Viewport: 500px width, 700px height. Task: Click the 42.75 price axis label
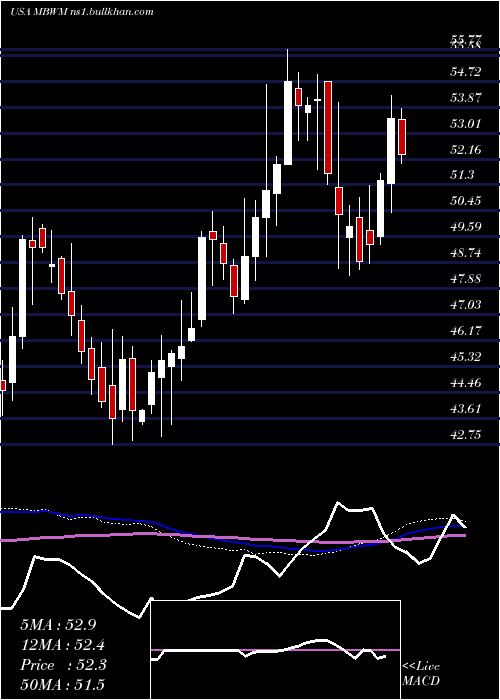pyautogui.click(x=466, y=434)
